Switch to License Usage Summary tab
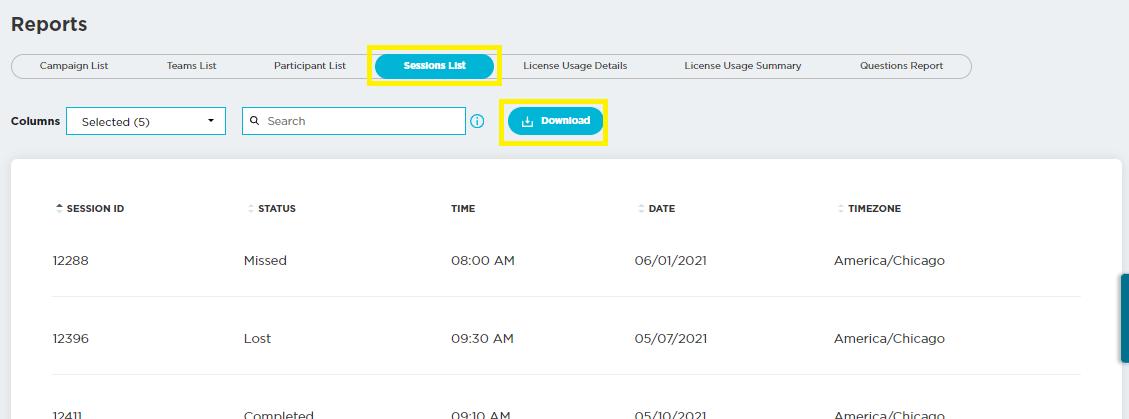Screen dimensions: 1129x419 [742, 66]
